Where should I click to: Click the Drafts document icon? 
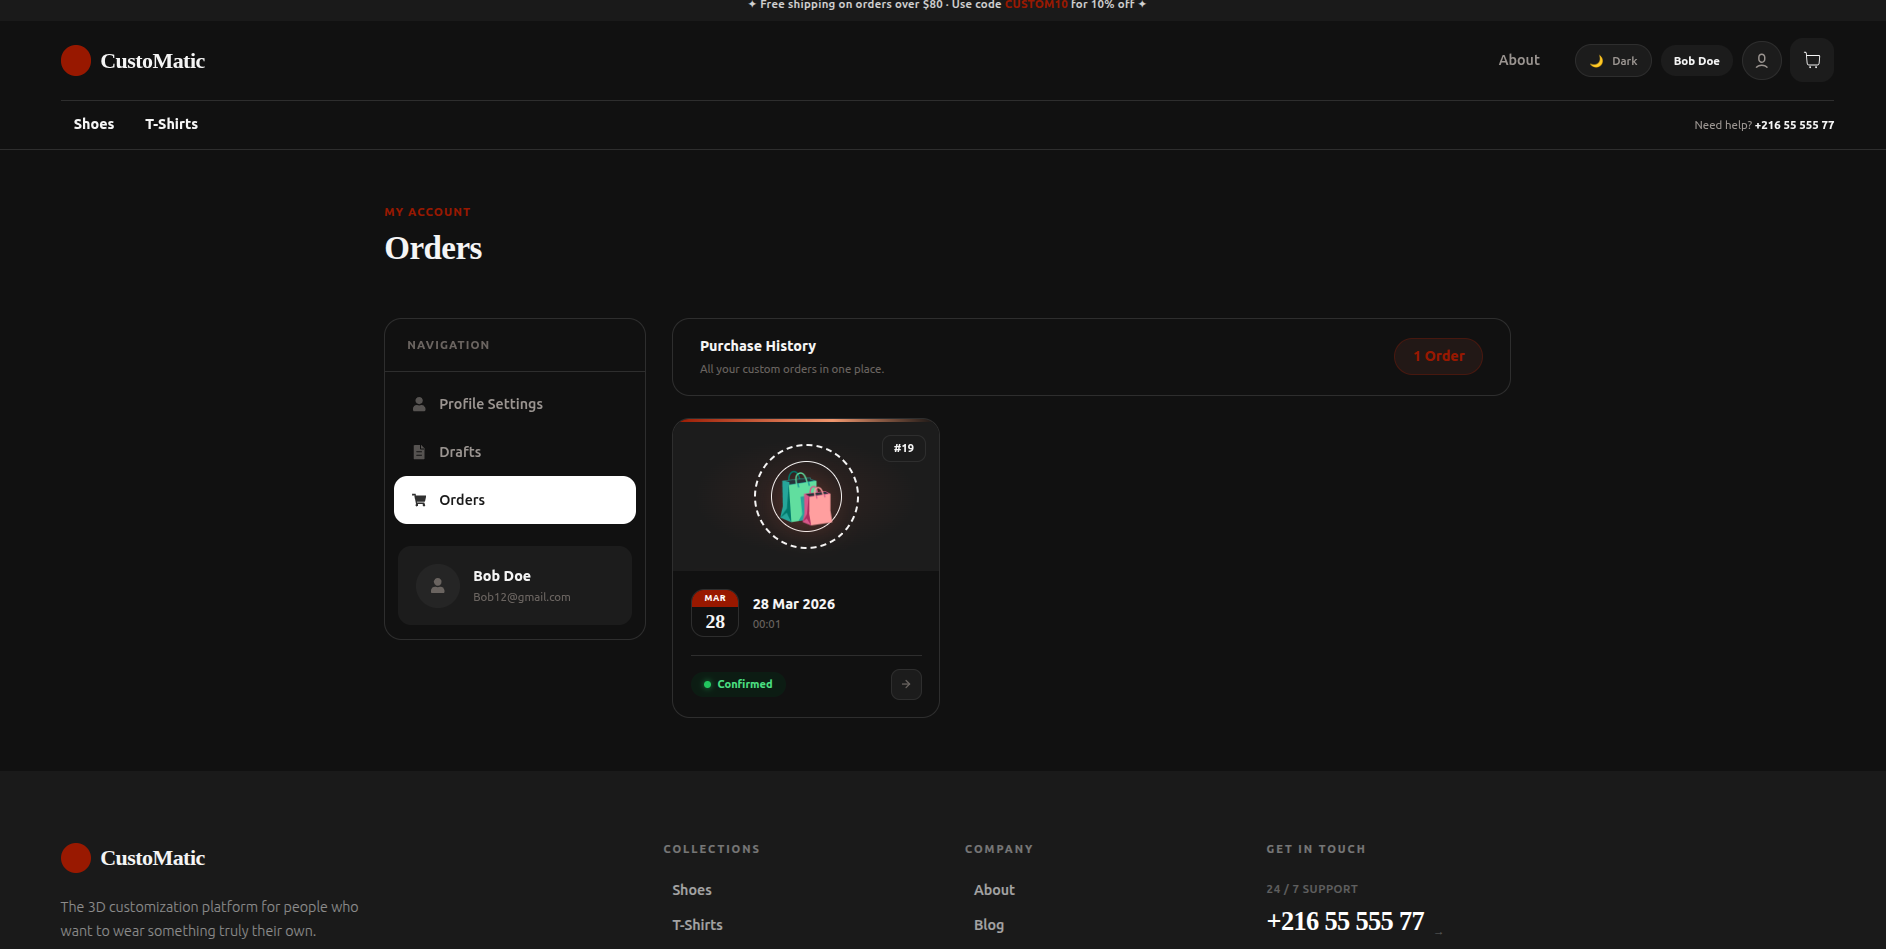click(419, 452)
